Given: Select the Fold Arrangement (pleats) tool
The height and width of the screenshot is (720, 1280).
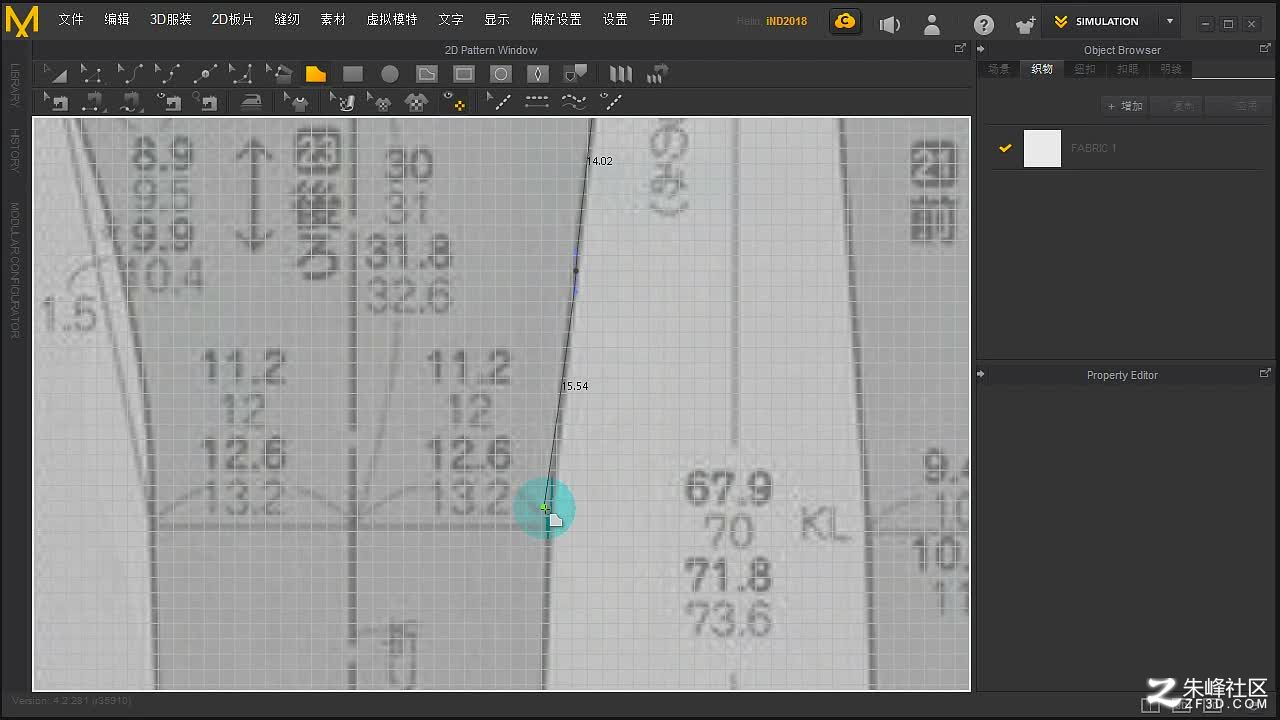Looking at the screenshot, I should tap(621, 74).
